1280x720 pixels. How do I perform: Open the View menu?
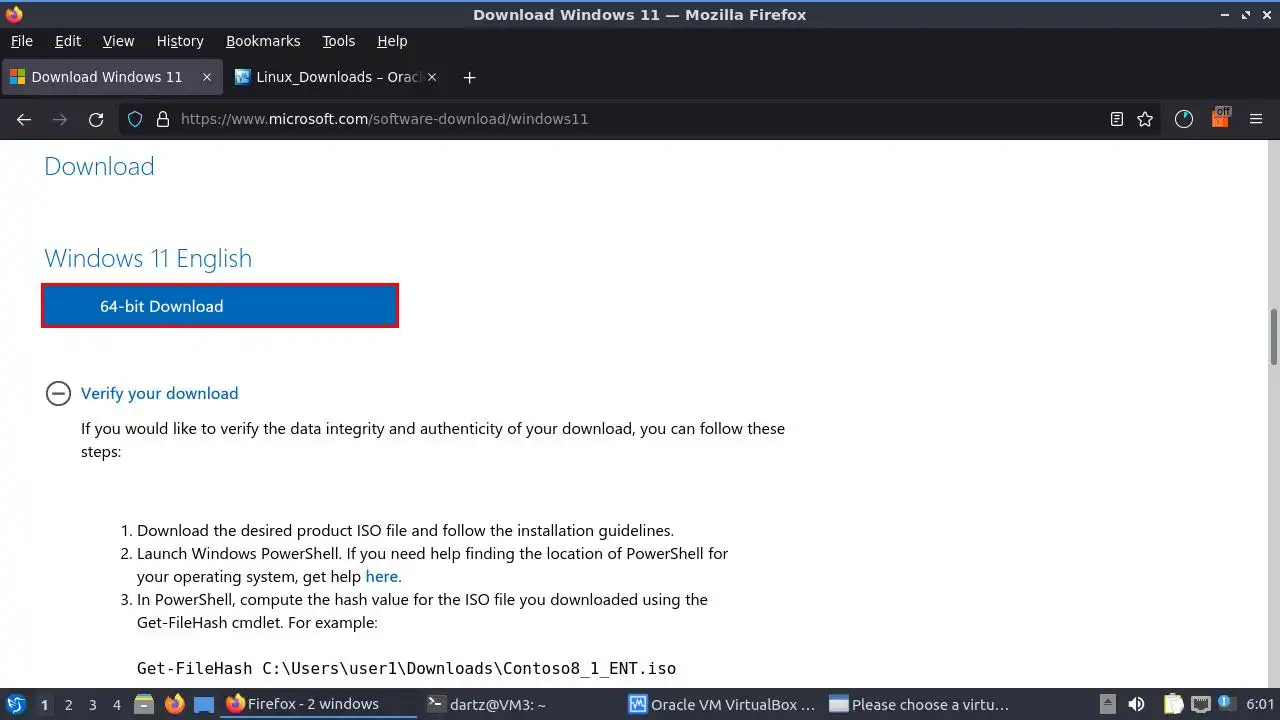tap(118, 41)
